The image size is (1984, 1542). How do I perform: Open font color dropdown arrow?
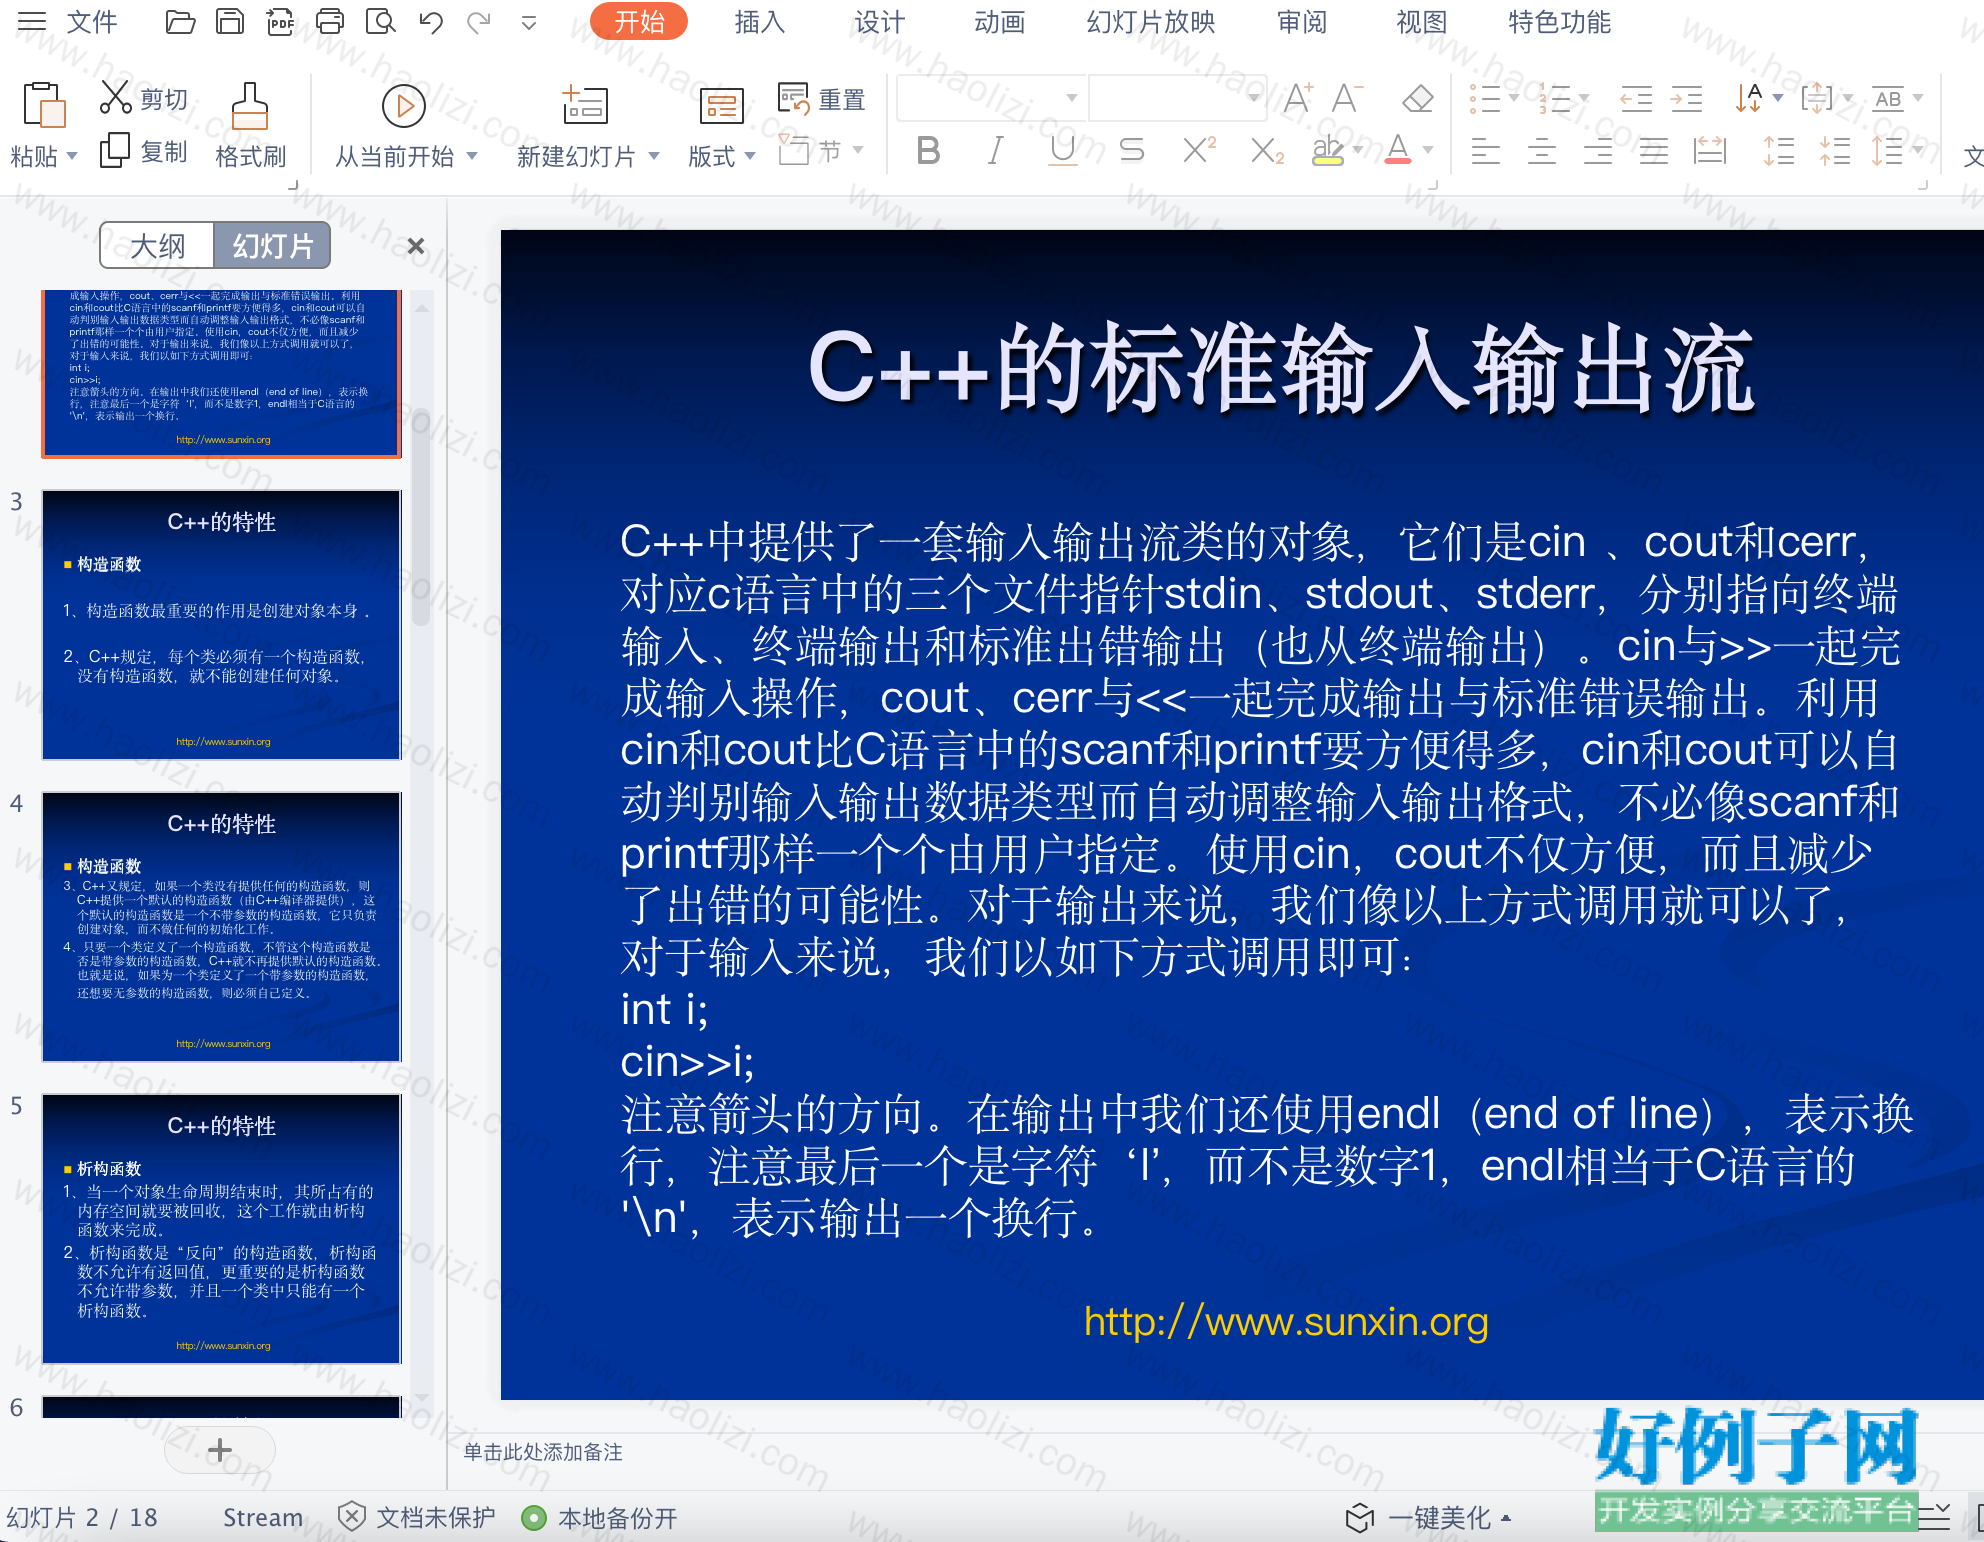(1428, 151)
